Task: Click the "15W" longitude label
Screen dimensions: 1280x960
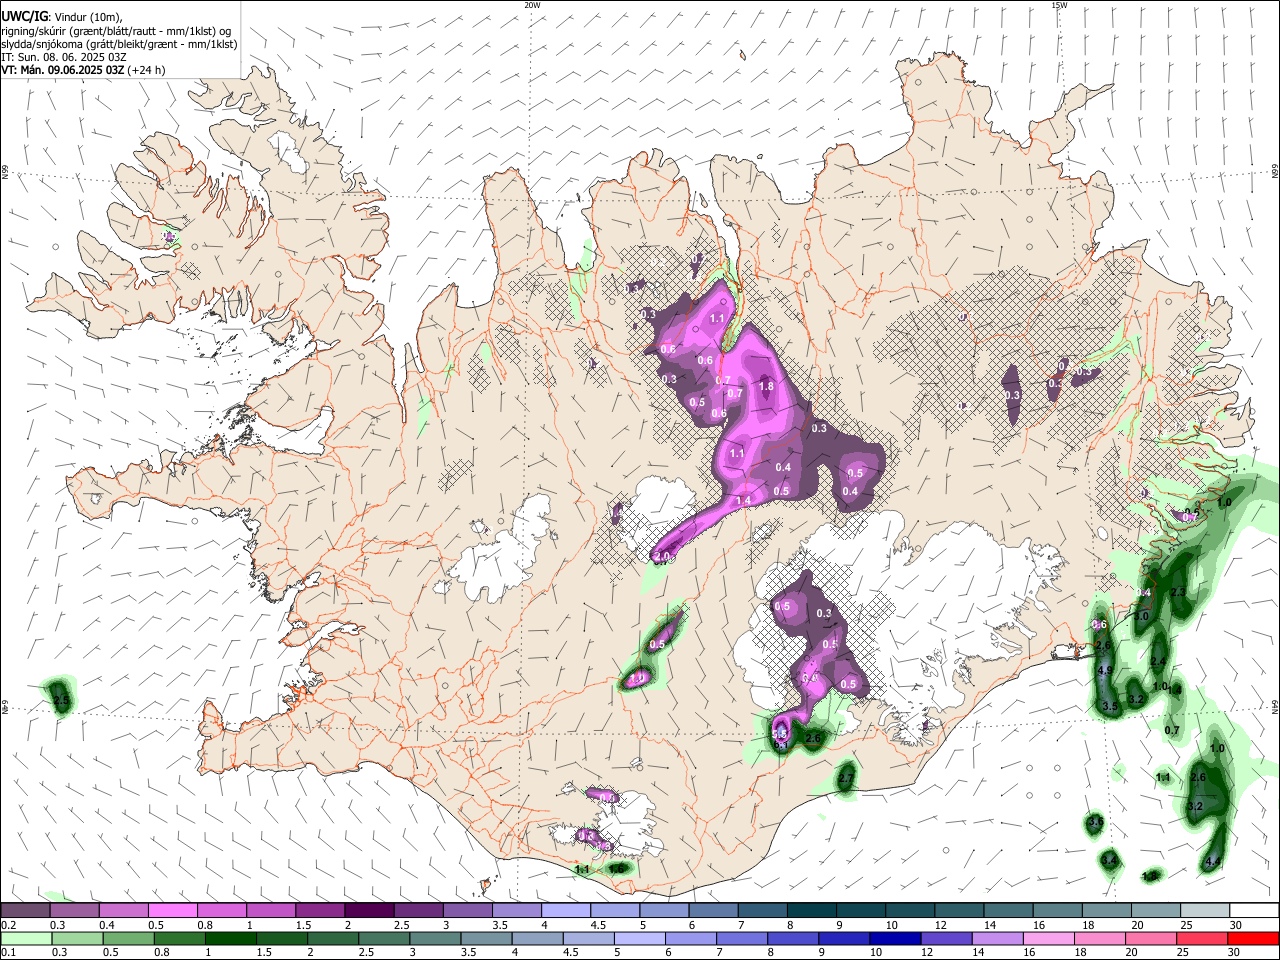Action: pyautogui.click(x=1059, y=5)
